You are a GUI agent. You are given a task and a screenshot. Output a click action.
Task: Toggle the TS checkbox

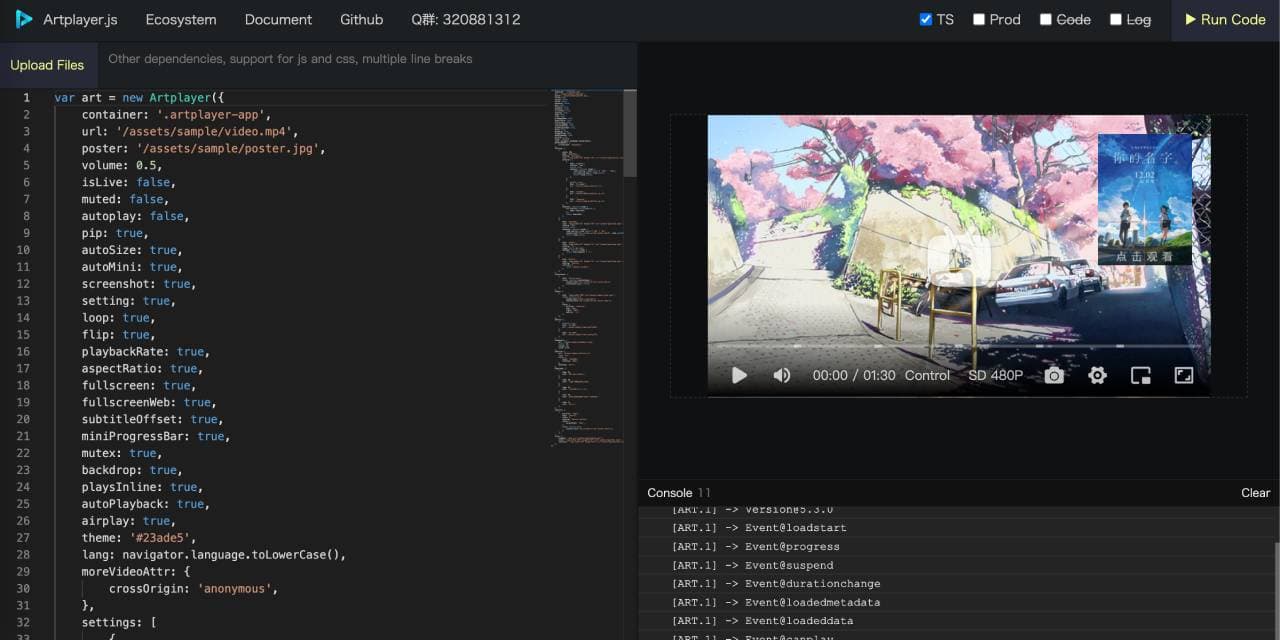coord(926,19)
